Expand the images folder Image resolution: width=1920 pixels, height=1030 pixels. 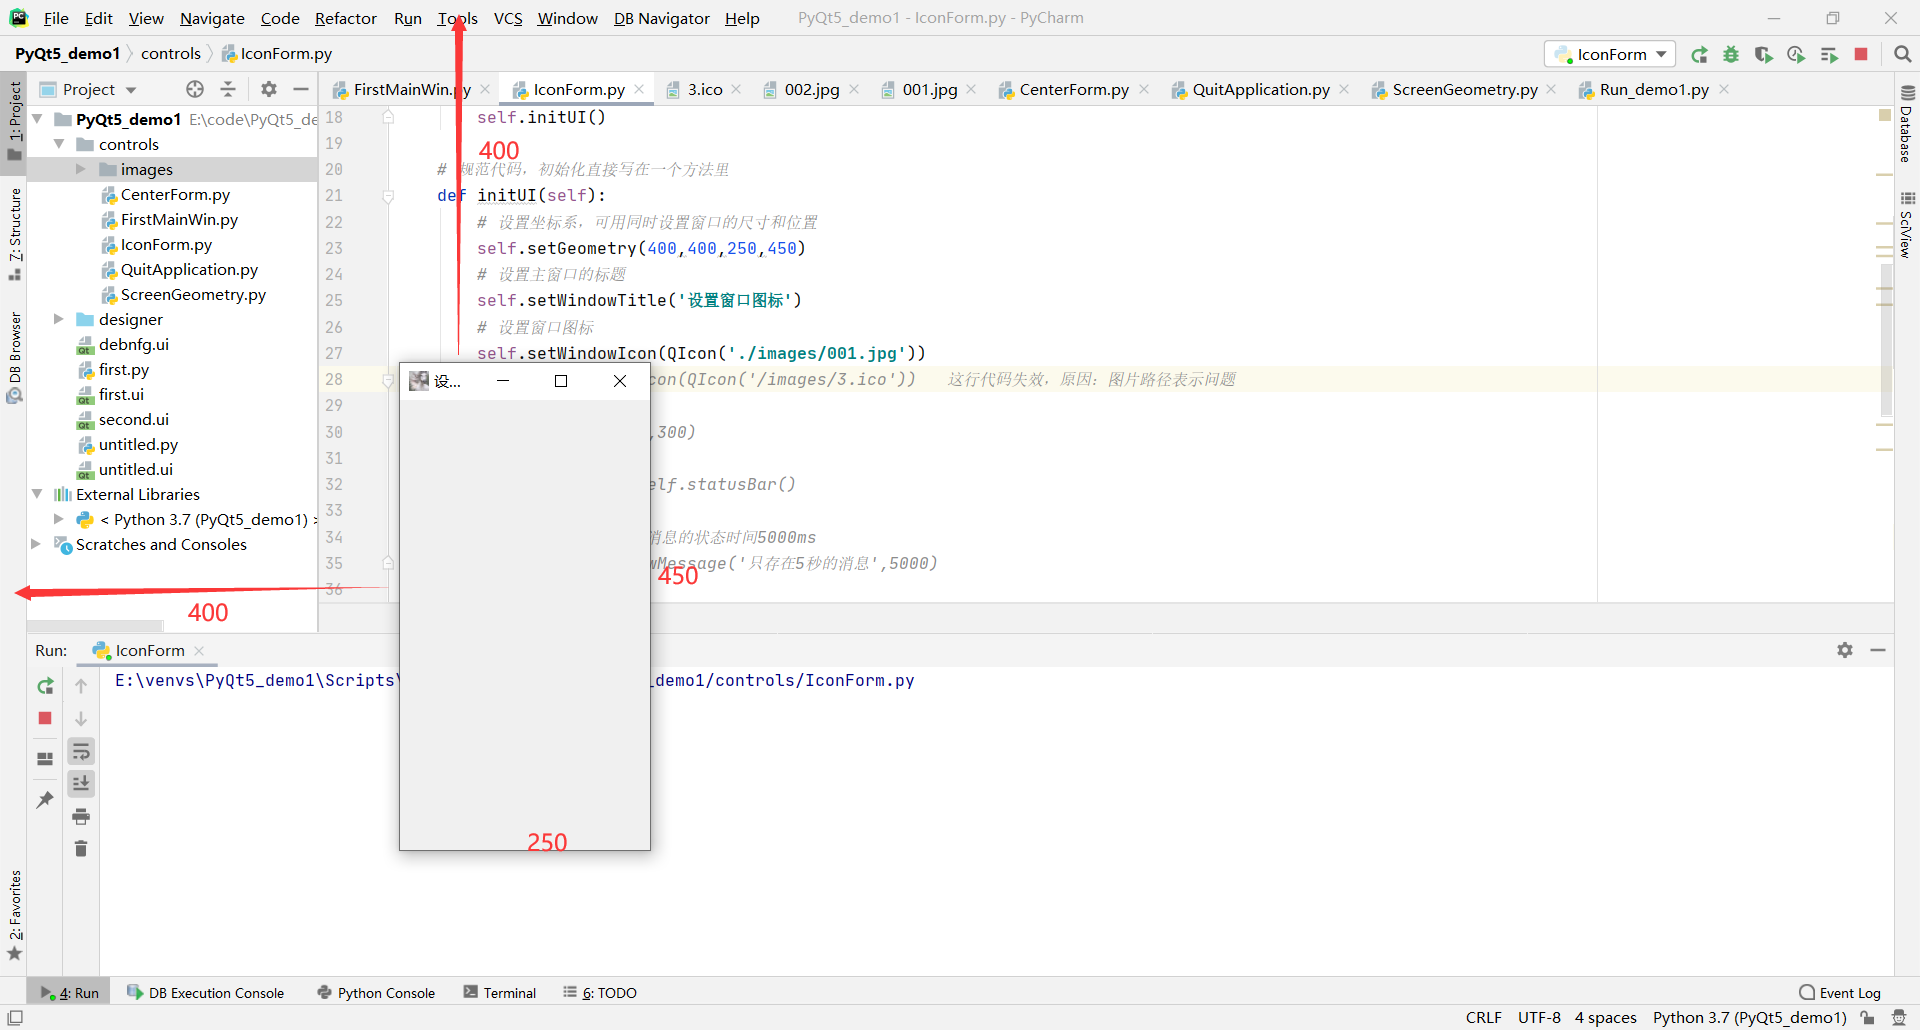click(81, 169)
